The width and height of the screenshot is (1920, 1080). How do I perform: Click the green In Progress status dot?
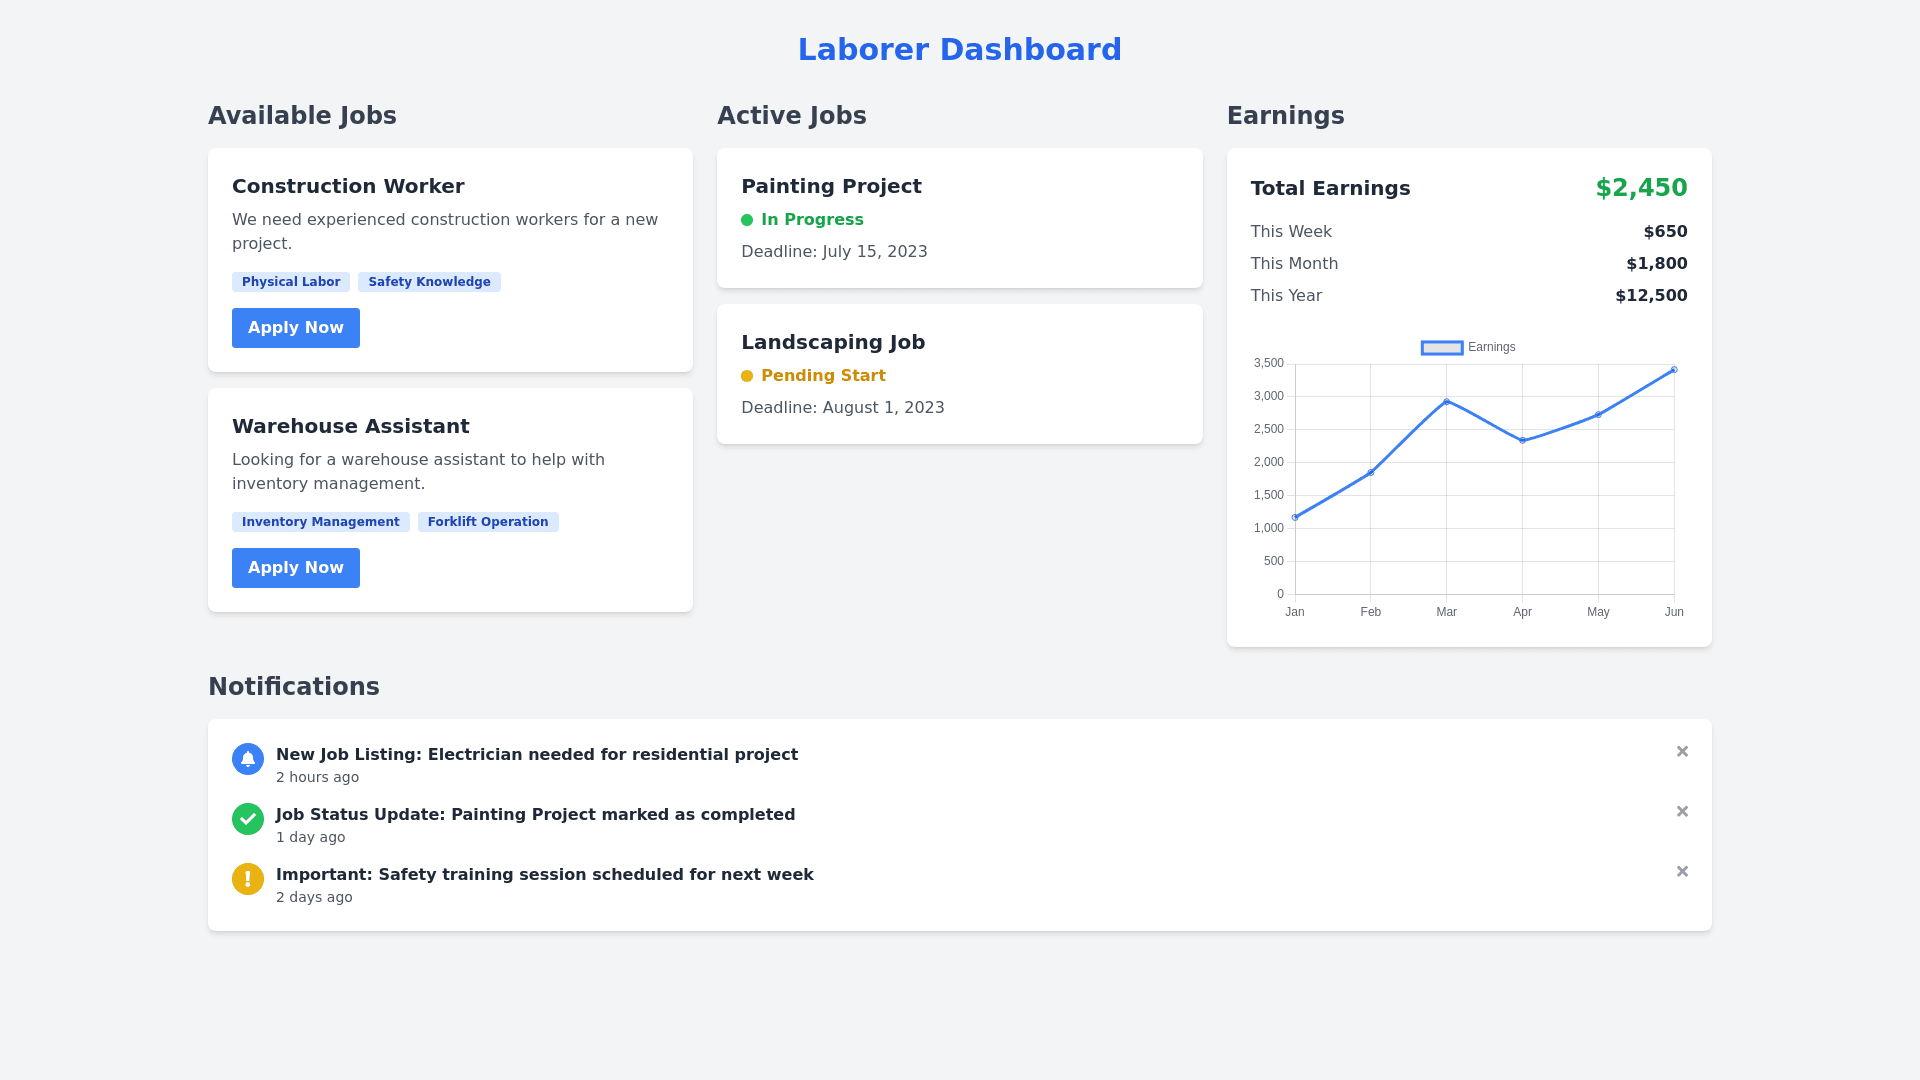(747, 220)
